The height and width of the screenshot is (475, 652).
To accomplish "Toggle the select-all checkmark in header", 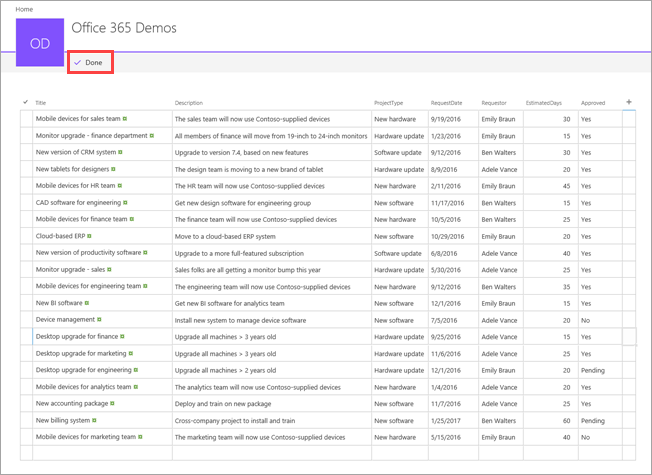I will click(x=26, y=102).
